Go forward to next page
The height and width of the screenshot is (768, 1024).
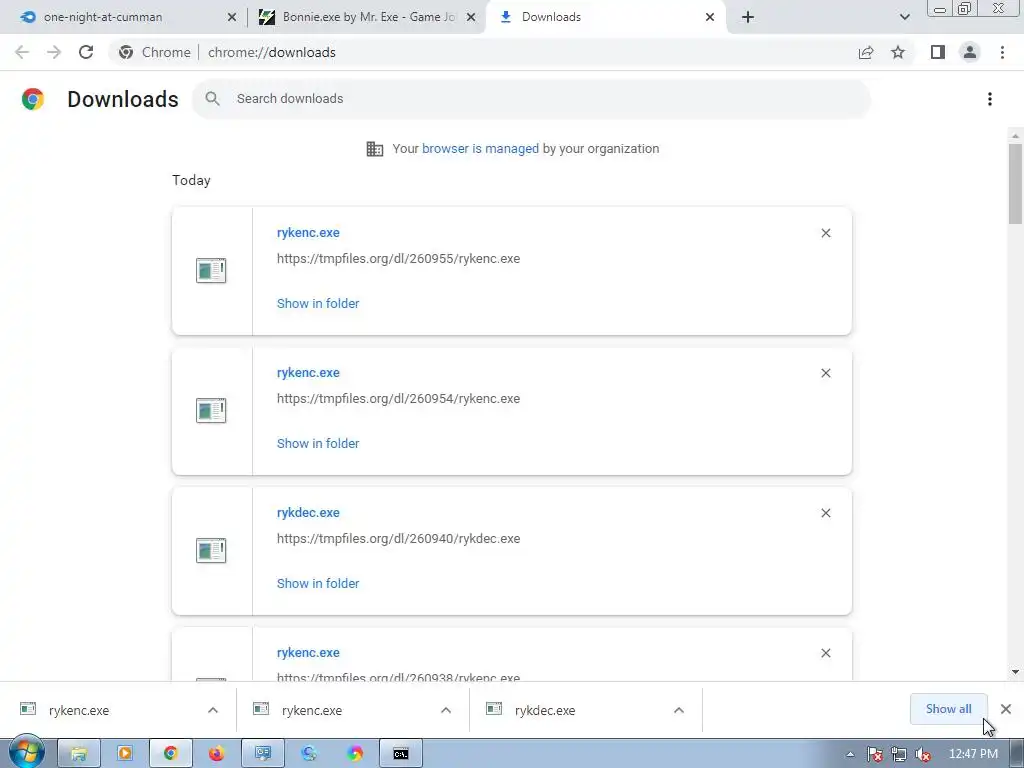point(54,52)
